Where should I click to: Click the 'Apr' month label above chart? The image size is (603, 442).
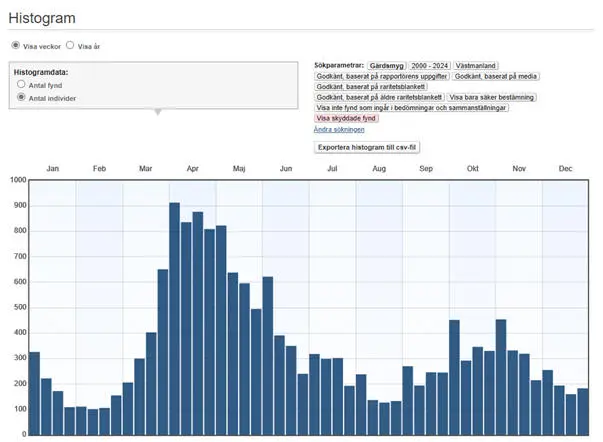point(192,169)
